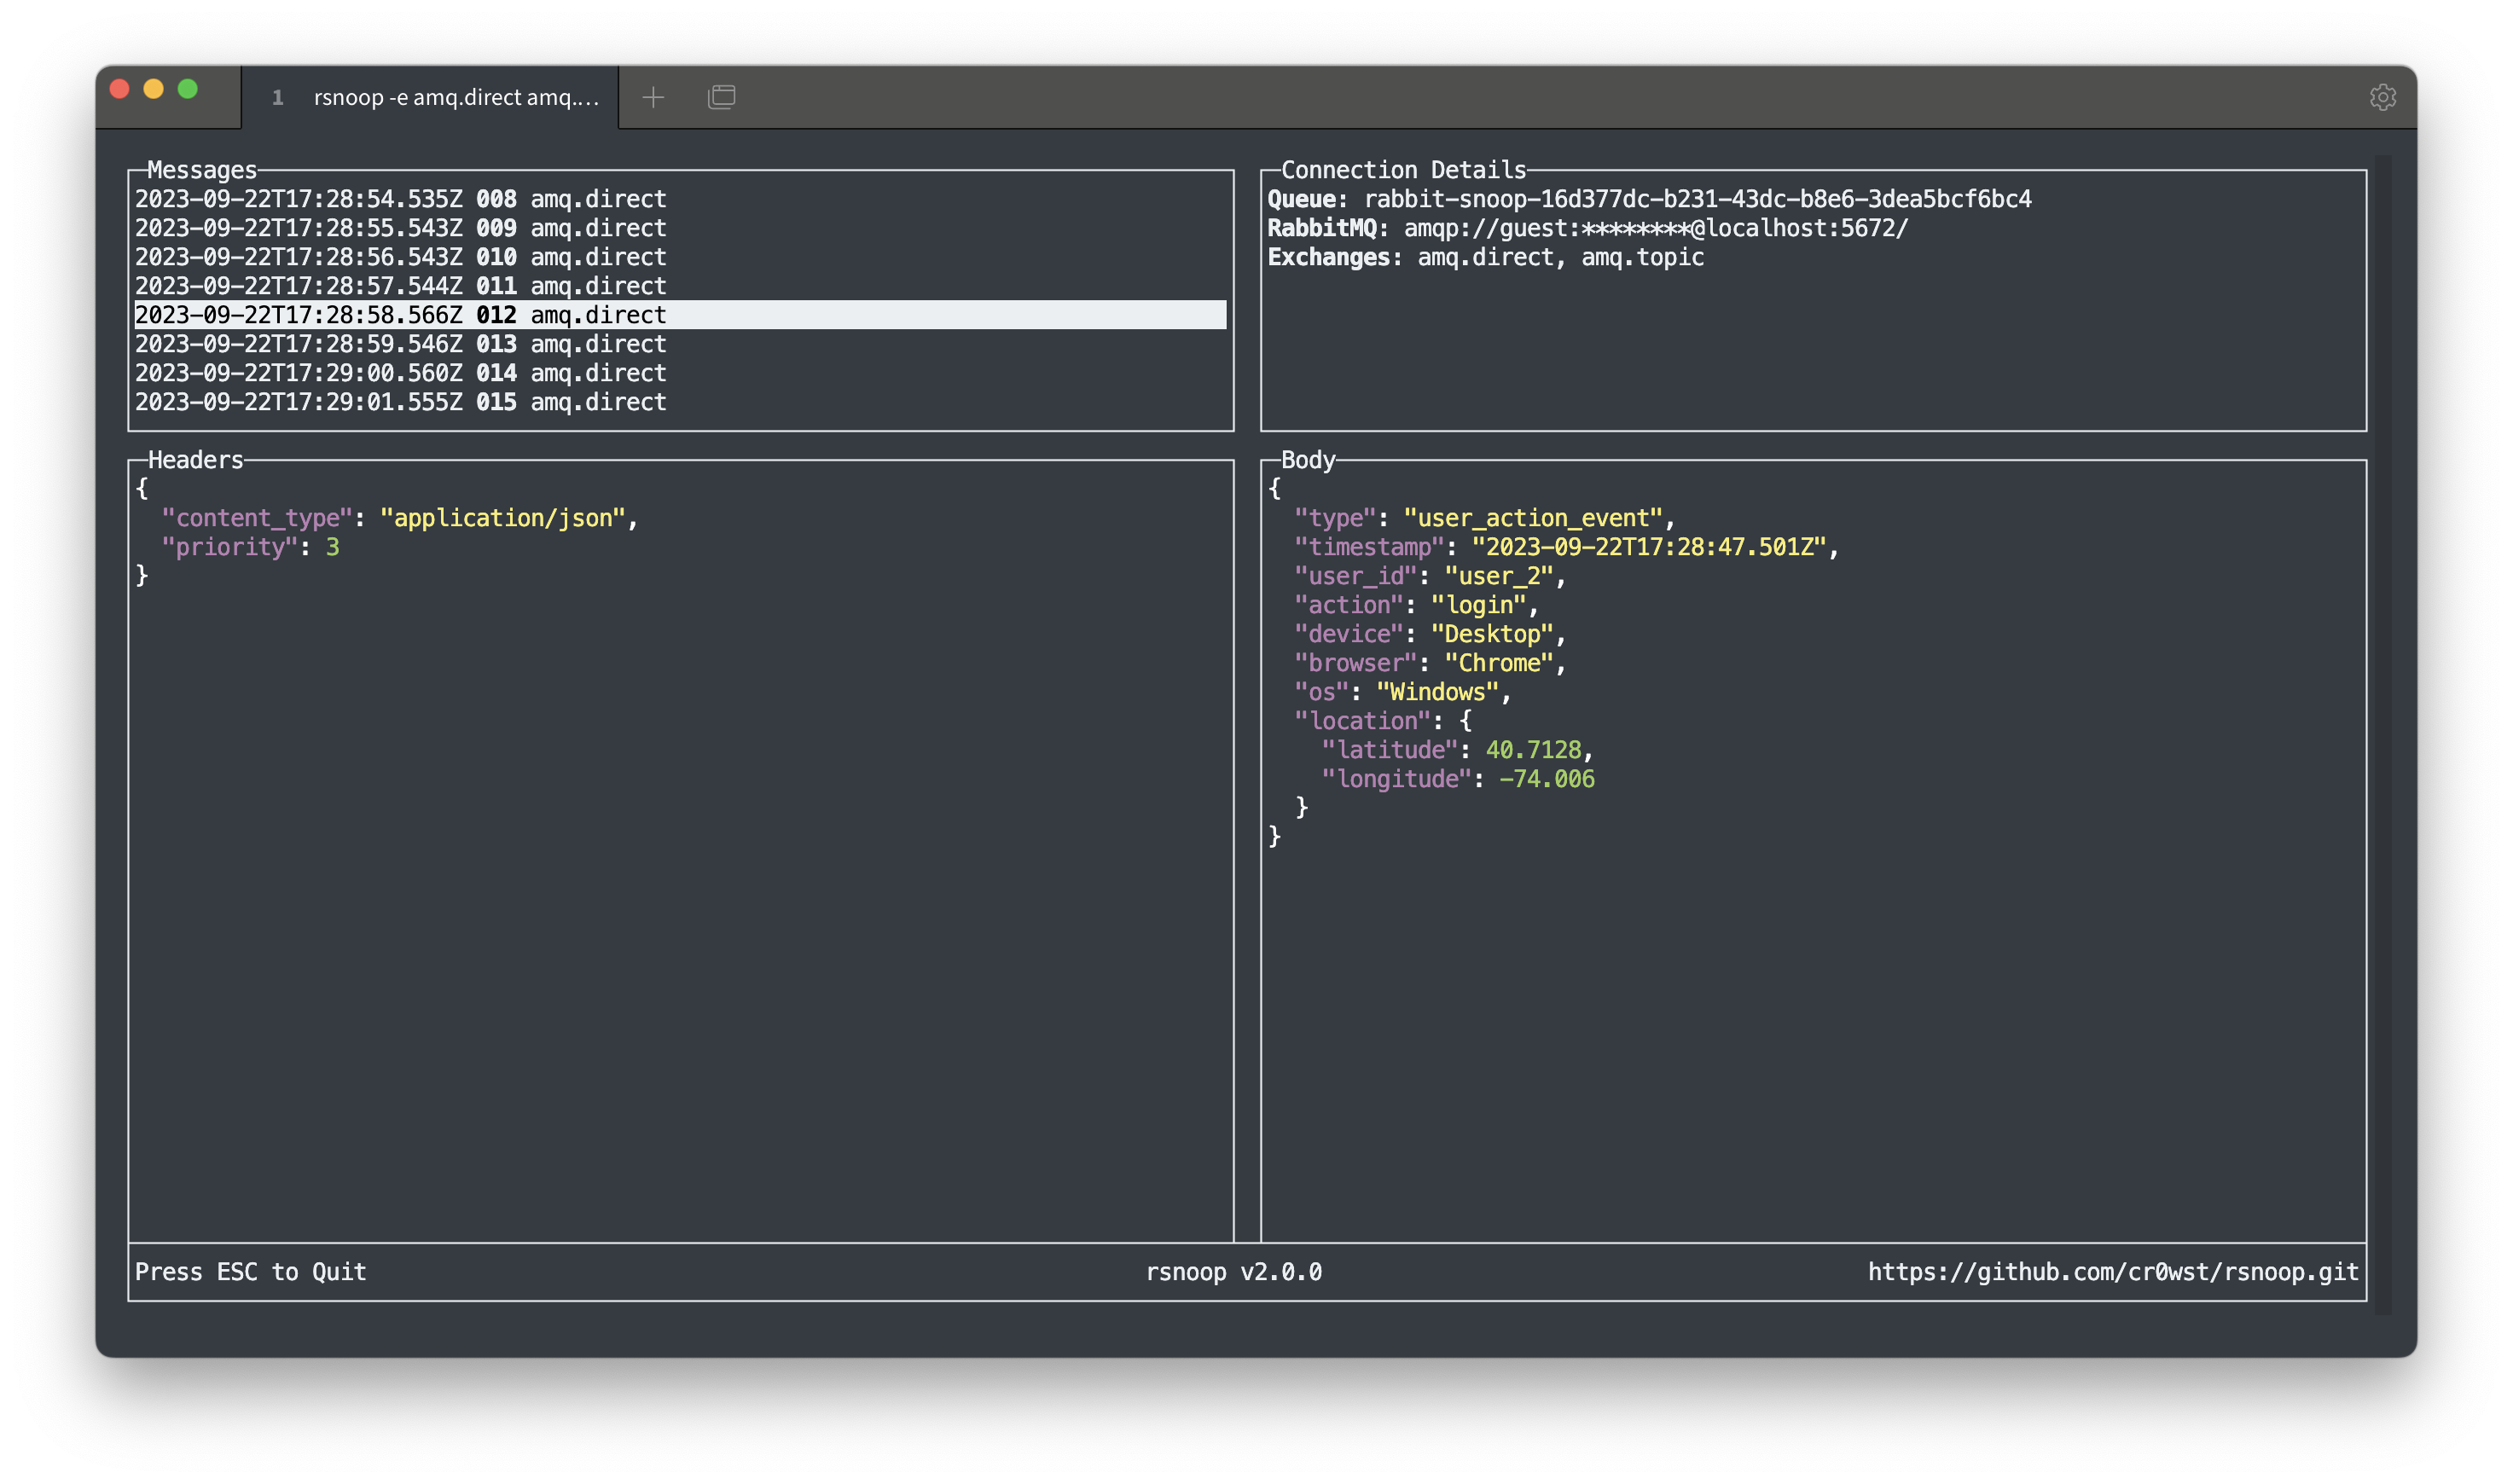Click the "content_type" header key

click(x=256, y=518)
